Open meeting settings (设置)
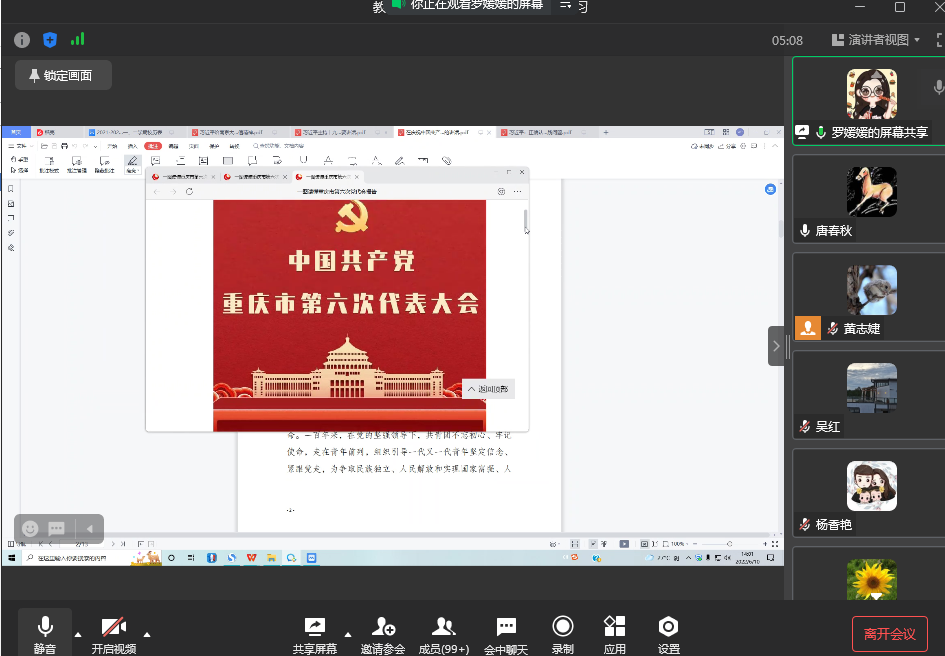This screenshot has height=656, width=945. tap(669, 633)
